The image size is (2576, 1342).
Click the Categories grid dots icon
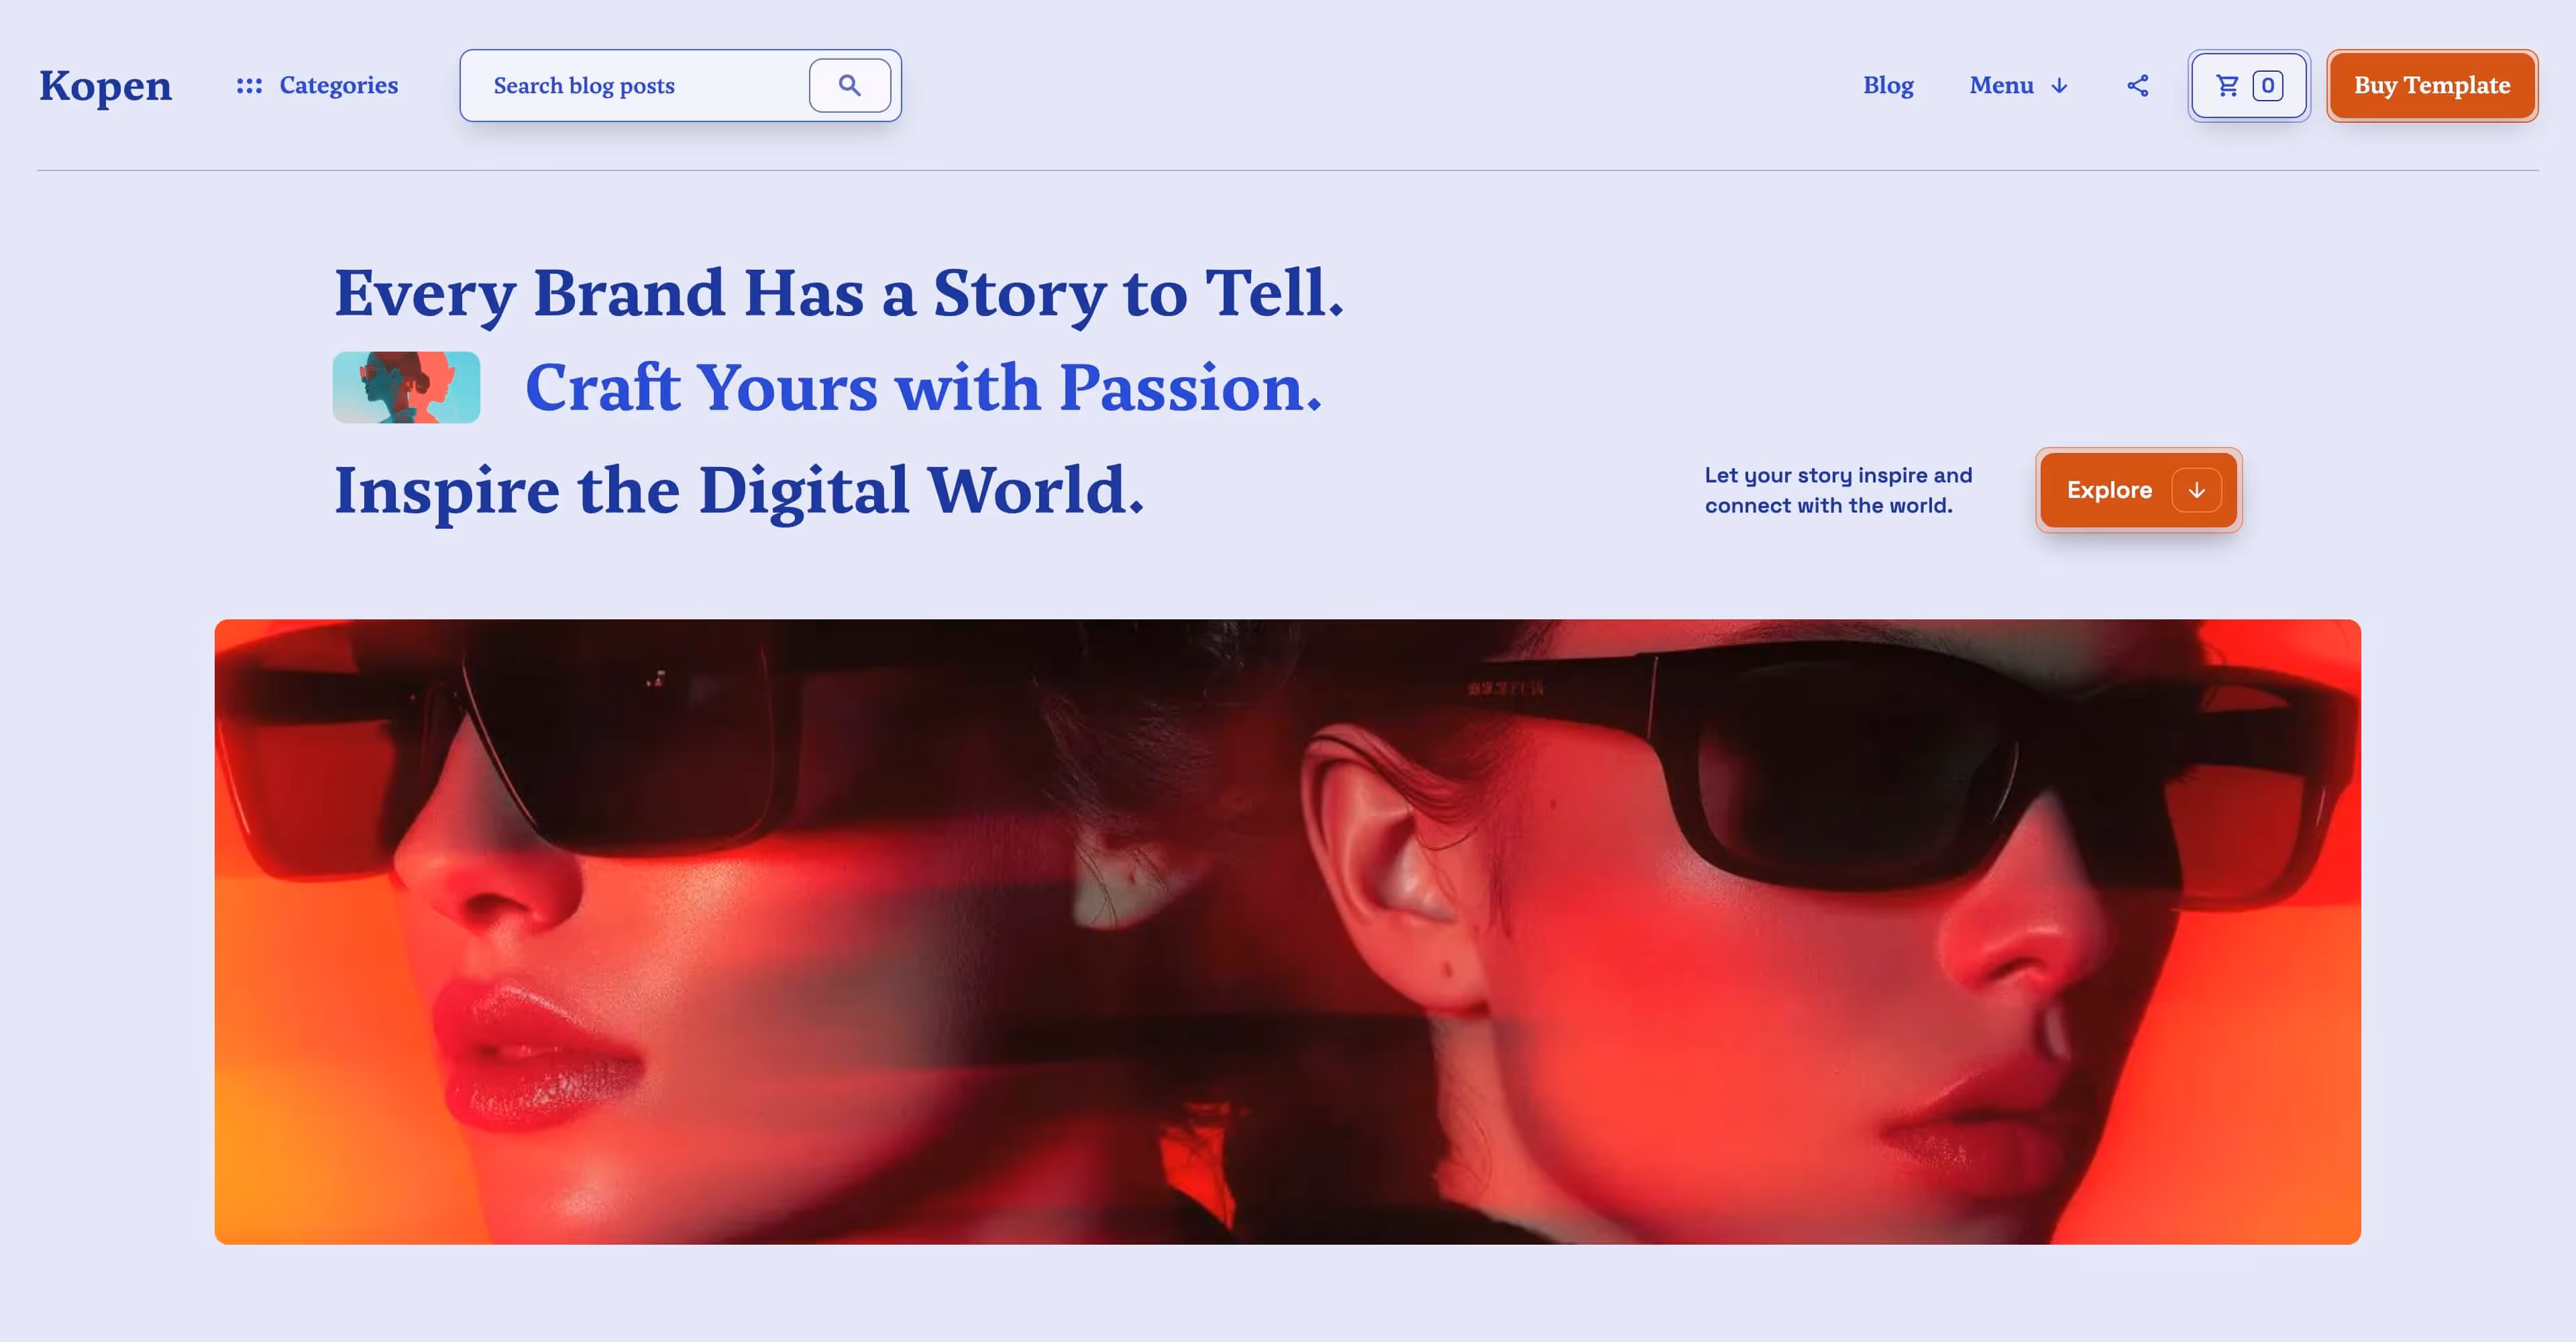[x=249, y=86]
